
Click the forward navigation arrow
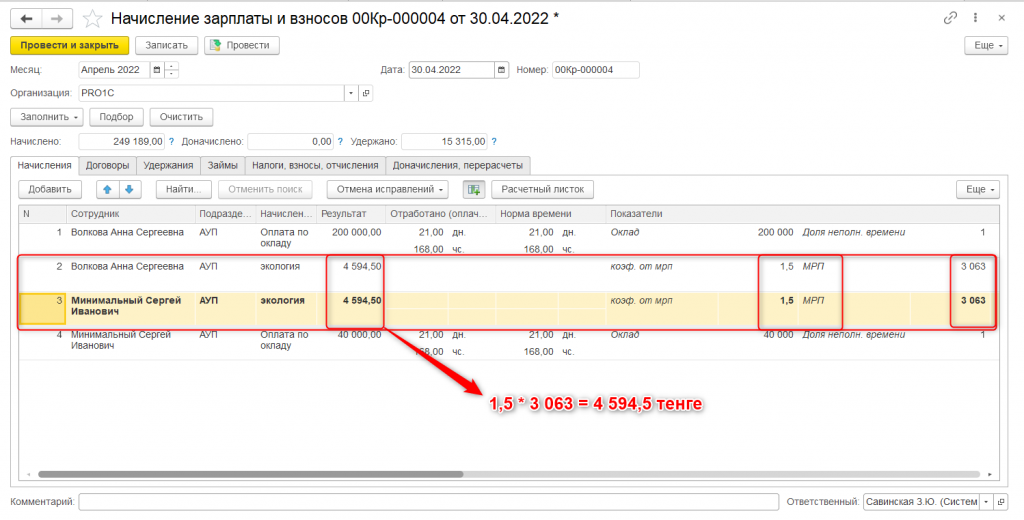click(x=57, y=18)
